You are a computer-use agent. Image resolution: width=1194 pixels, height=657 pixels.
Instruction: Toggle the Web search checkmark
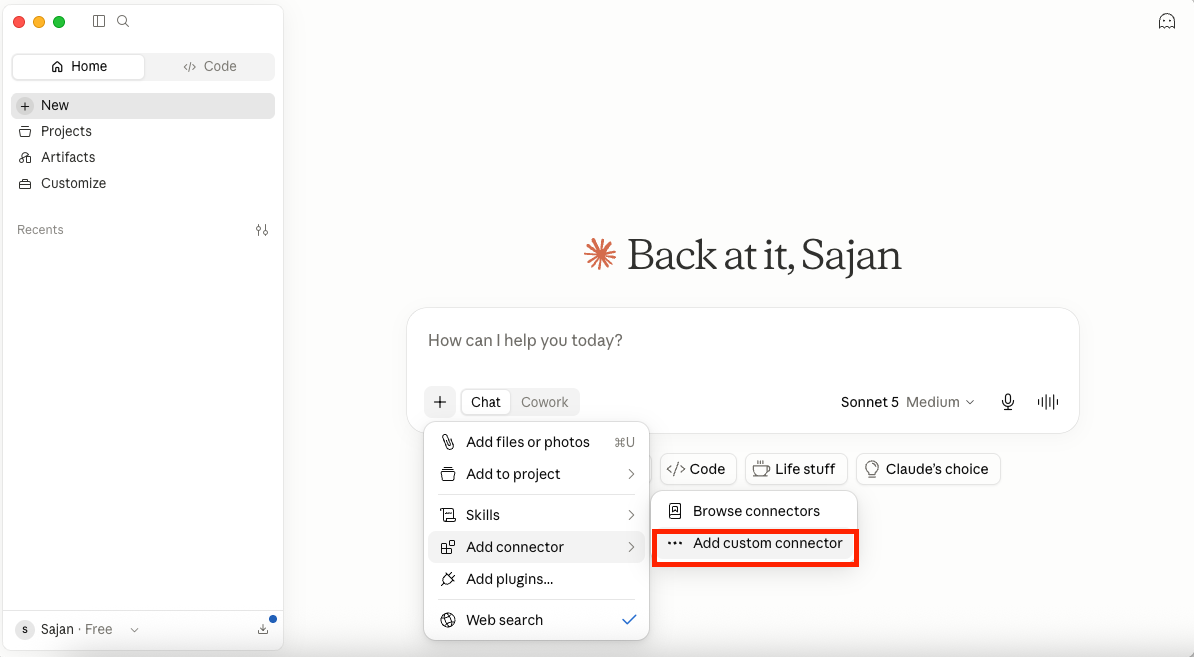click(x=629, y=620)
